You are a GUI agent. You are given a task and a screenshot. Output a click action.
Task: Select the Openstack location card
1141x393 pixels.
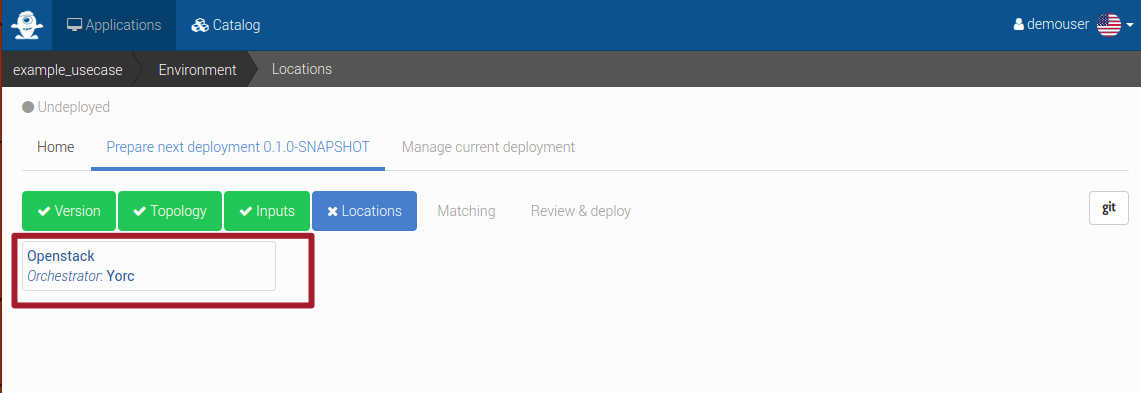(149, 266)
